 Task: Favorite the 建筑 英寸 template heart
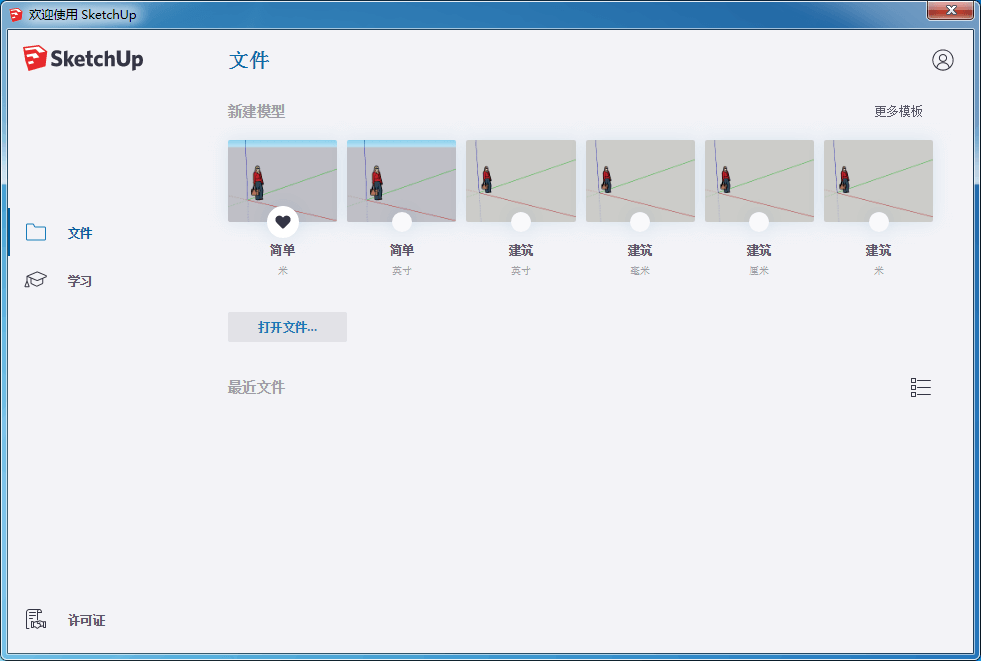coord(520,221)
